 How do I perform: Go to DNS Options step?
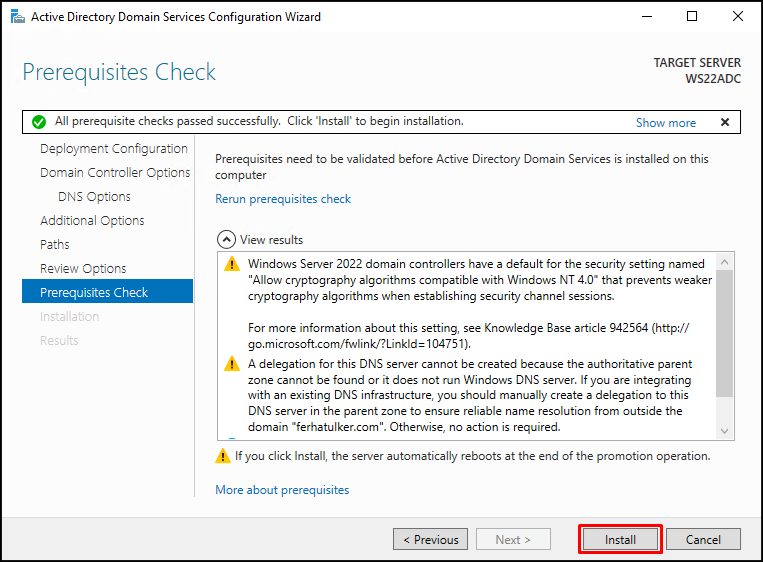(x=94, y=197)
